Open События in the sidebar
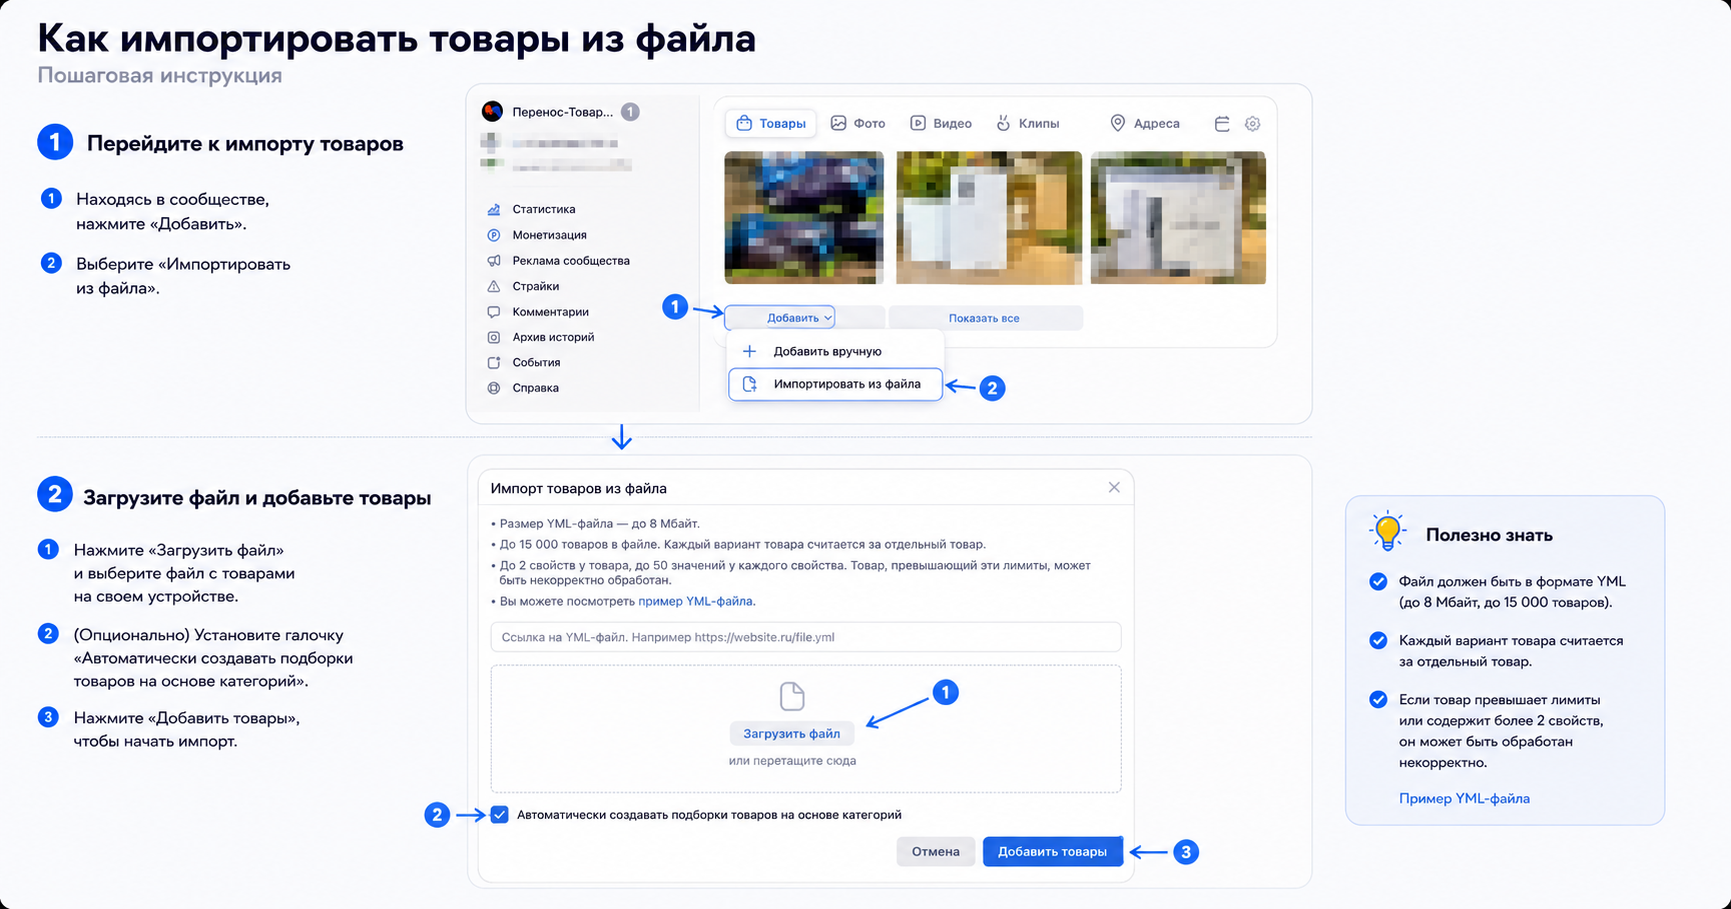 point(536,362)
